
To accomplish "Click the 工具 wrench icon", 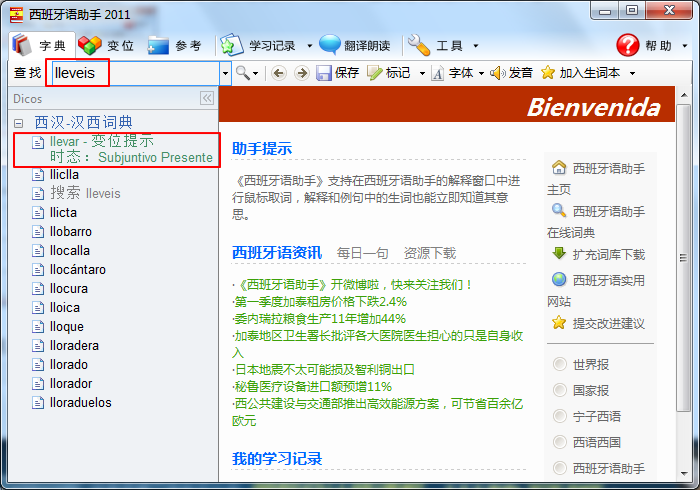I will pos(419,46).
